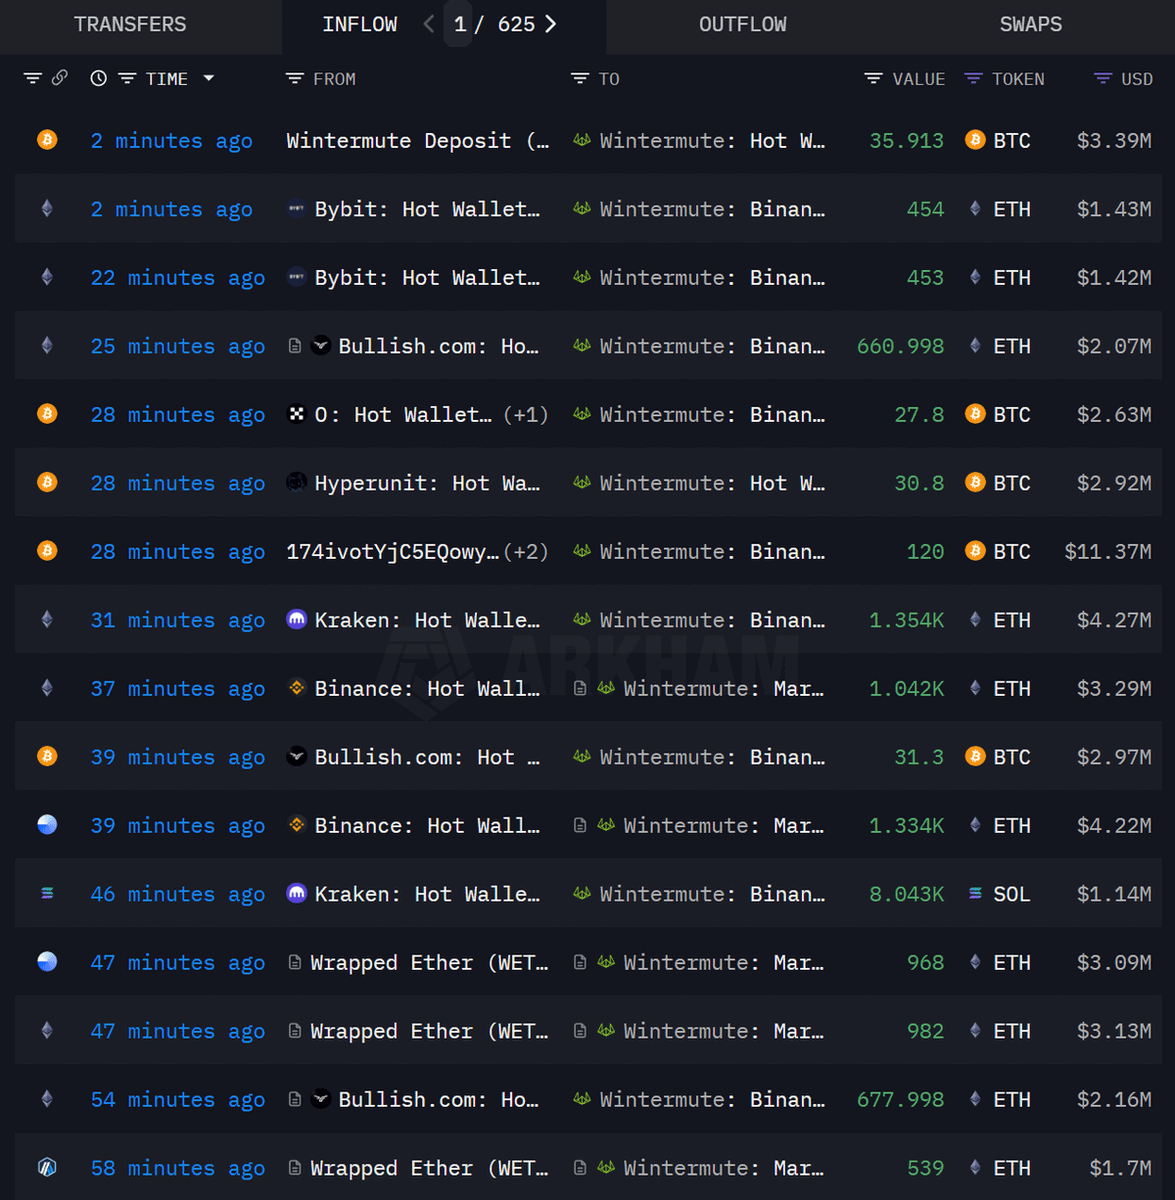Edit the page number field showing 1
The width and height of the screenshot is (1175, 1200).
click(x=459, y=24)
